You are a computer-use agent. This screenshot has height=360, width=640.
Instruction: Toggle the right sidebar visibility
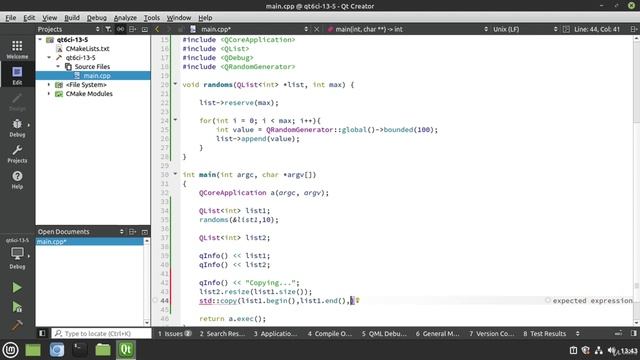point(633,333)
